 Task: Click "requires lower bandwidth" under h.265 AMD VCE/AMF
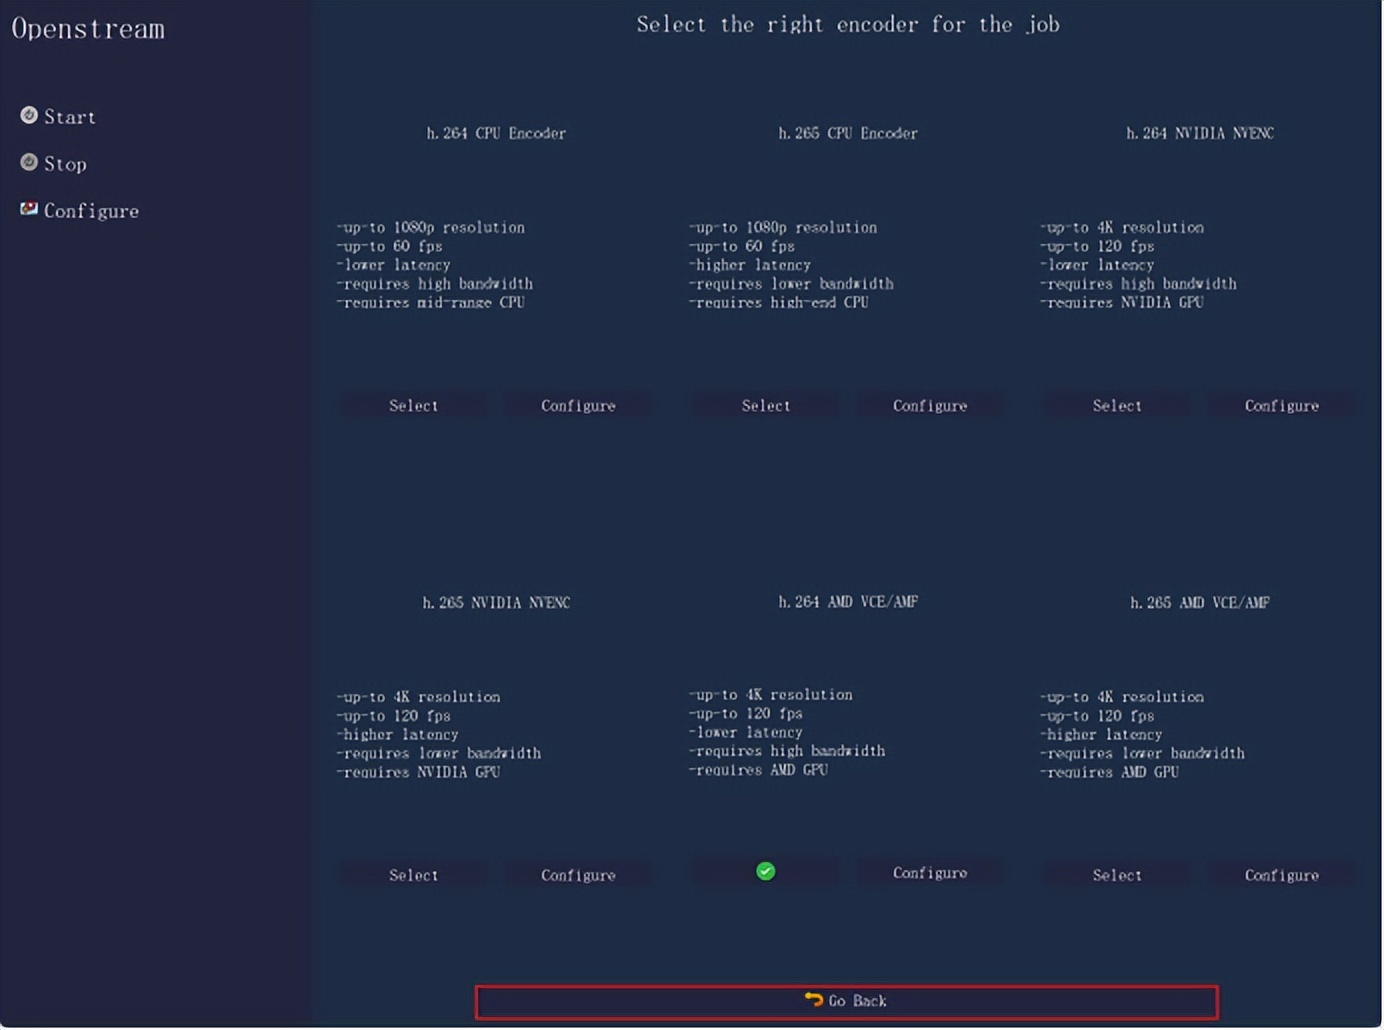tap(1143, 753)
